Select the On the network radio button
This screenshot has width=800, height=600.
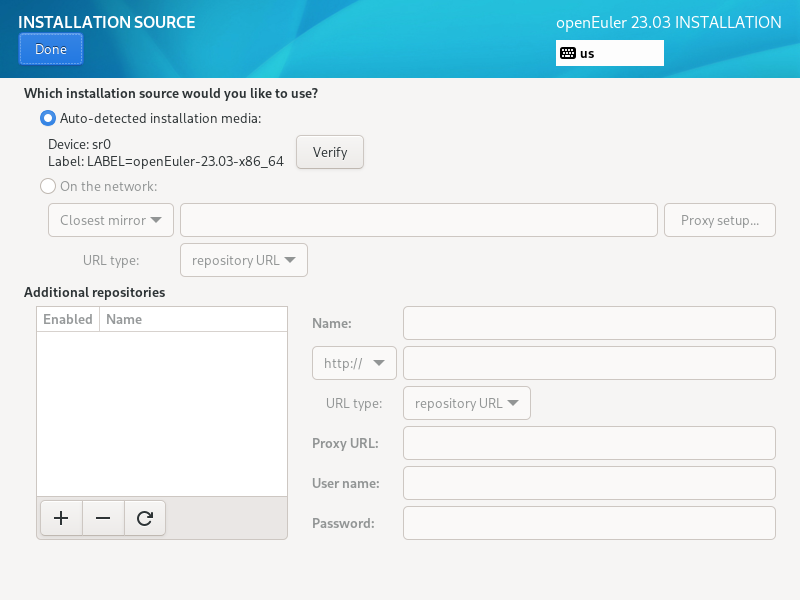(48, 186)
